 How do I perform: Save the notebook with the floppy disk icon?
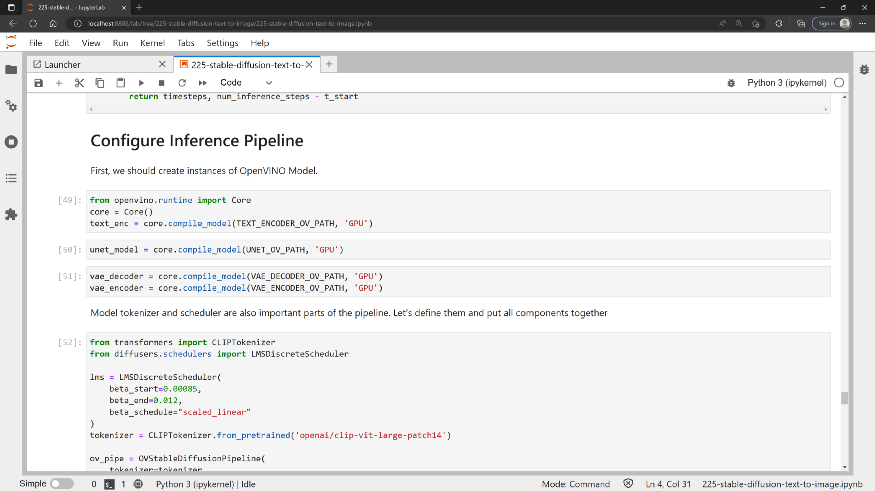tap(39, 83)
